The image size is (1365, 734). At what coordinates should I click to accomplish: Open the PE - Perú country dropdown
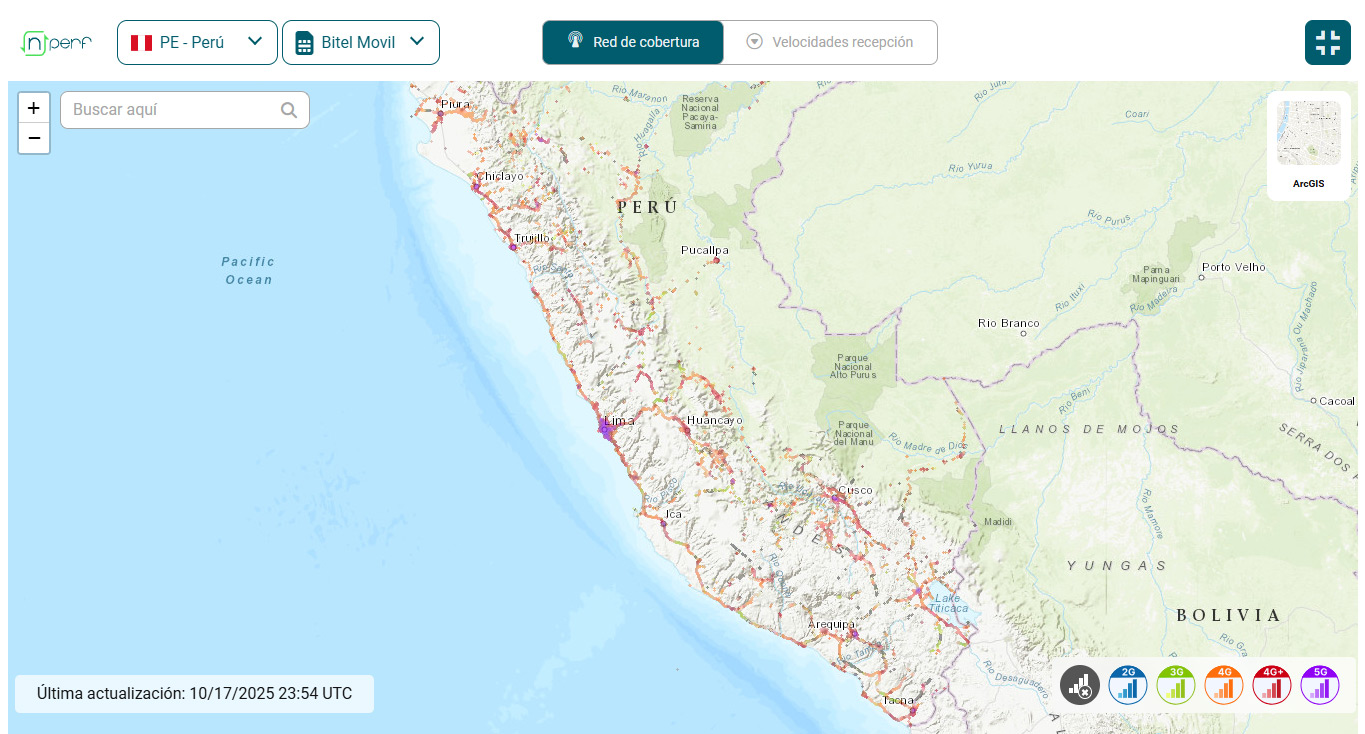(197, 43)
